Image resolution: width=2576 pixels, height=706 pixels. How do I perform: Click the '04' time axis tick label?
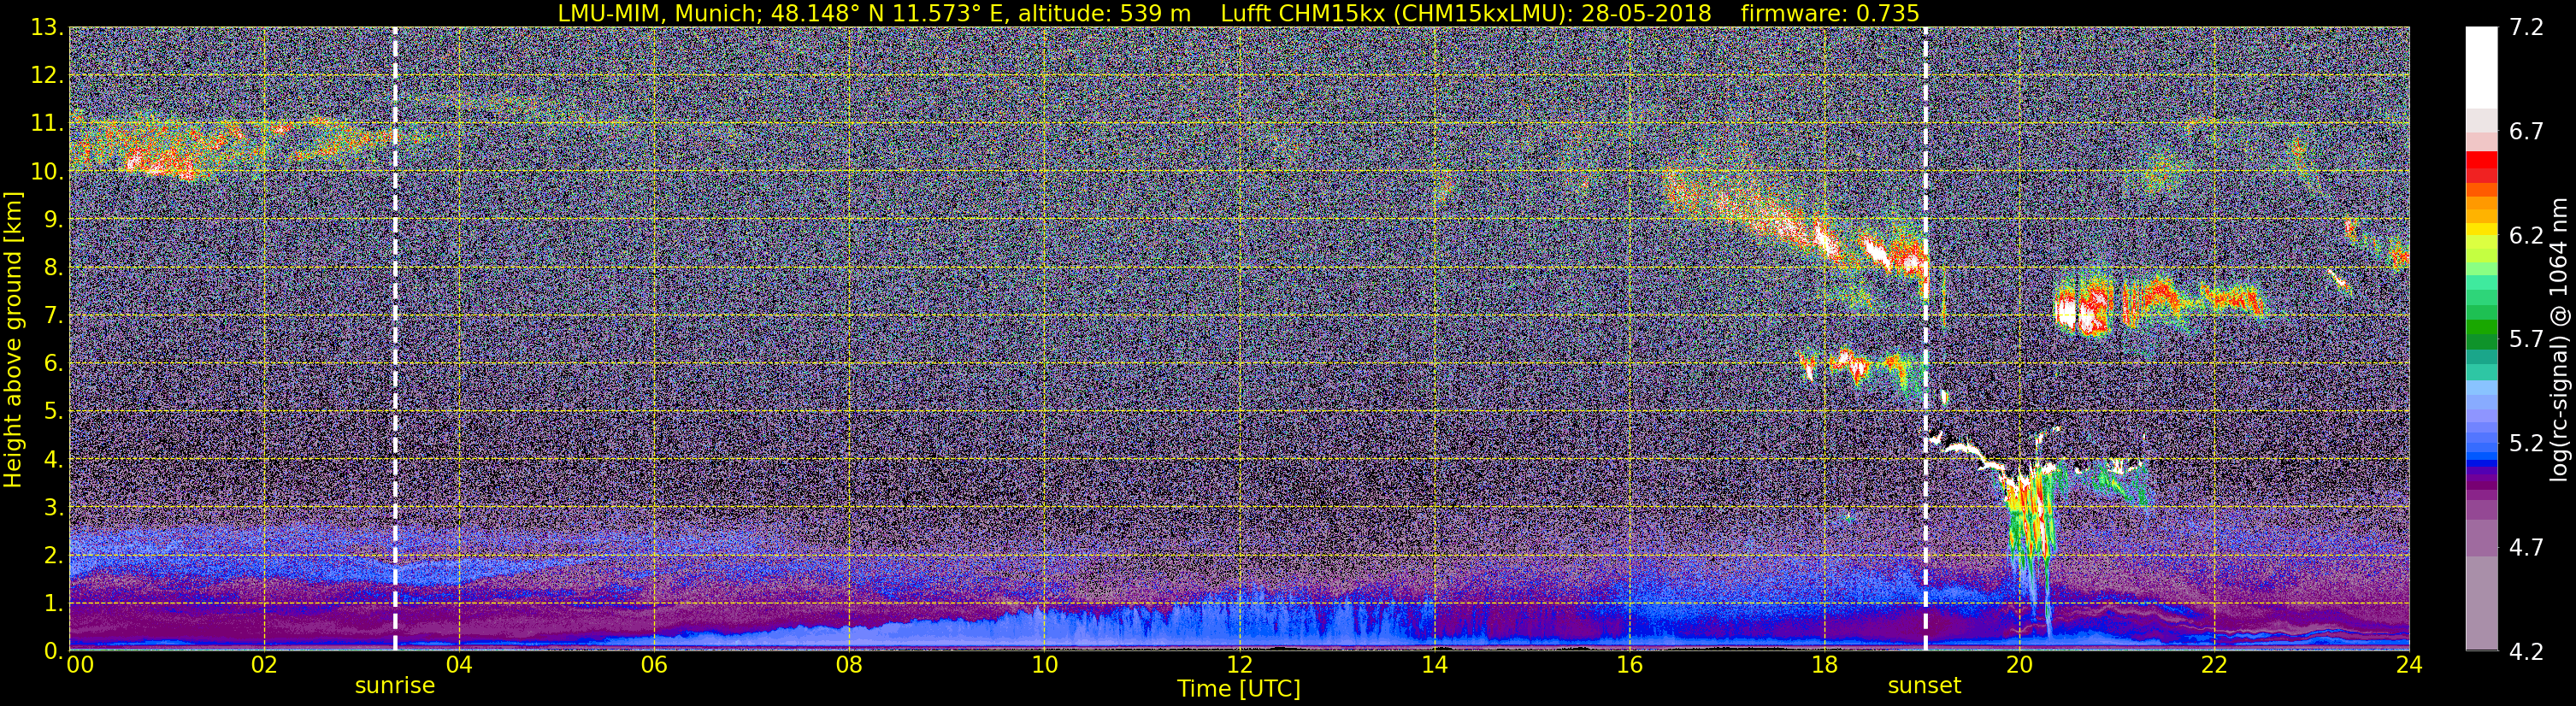click(458, 665)
